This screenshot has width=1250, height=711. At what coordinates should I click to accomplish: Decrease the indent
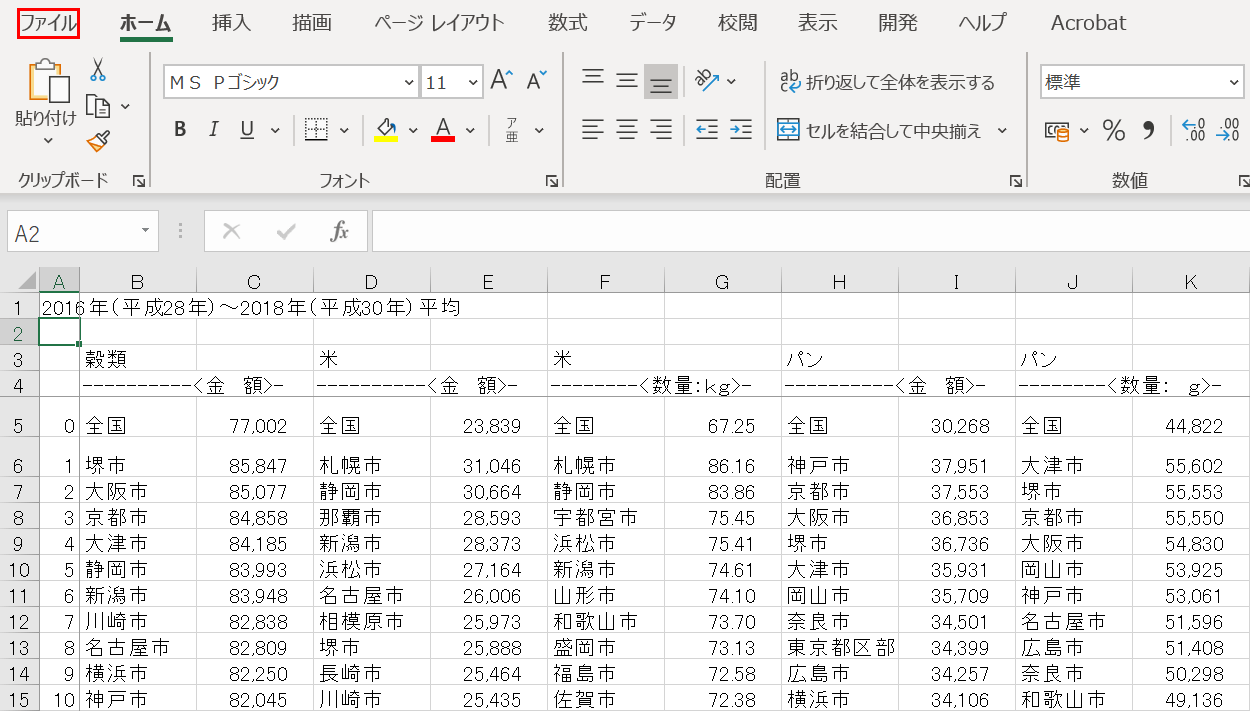707,130
